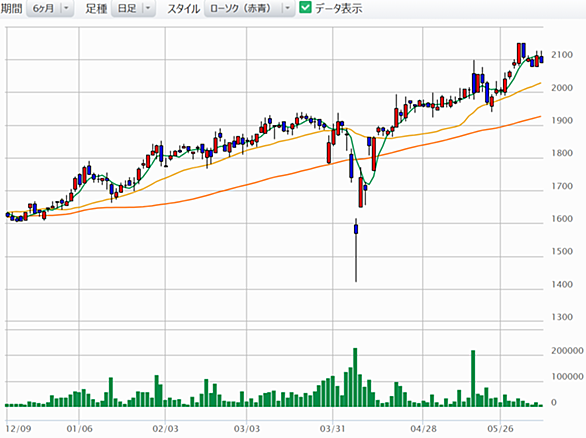Click the 1700 price axis label
This screenshot has width=586, height=438.
pyautogui.click(x=562, y=186)
